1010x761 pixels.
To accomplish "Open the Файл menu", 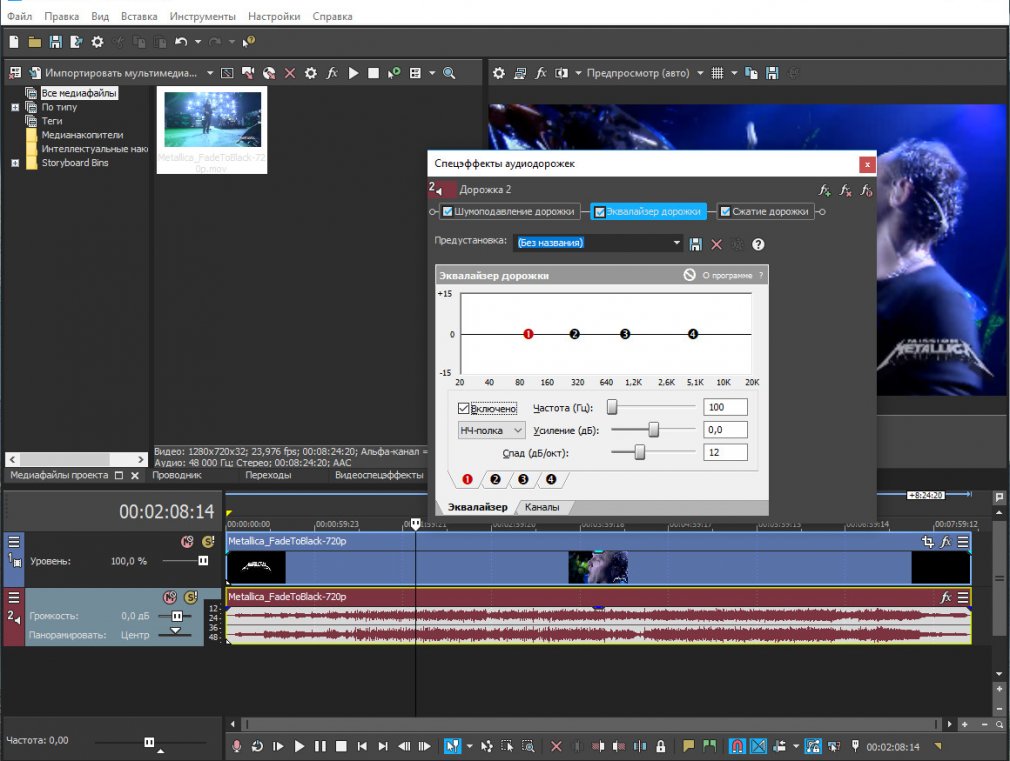I will tap(19, 16).
